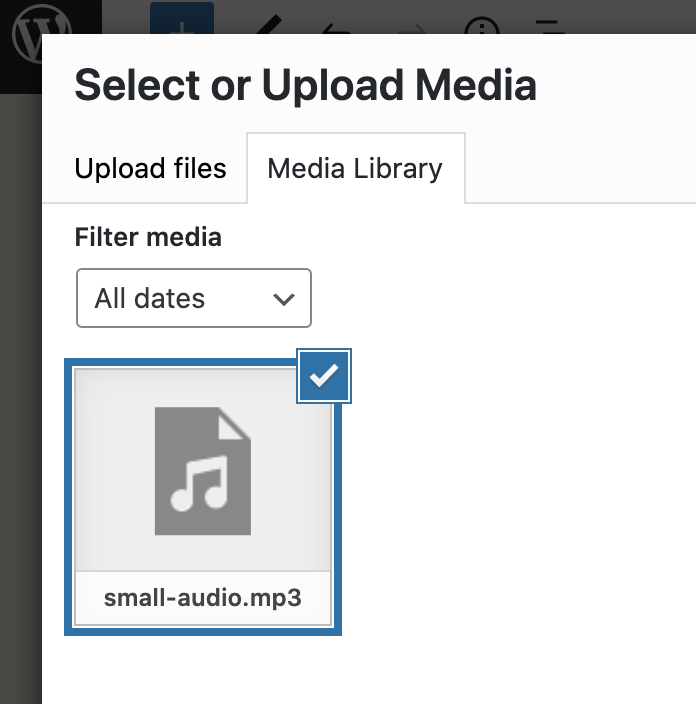Click the small-audio.mp3 filename label

(203, 598)
